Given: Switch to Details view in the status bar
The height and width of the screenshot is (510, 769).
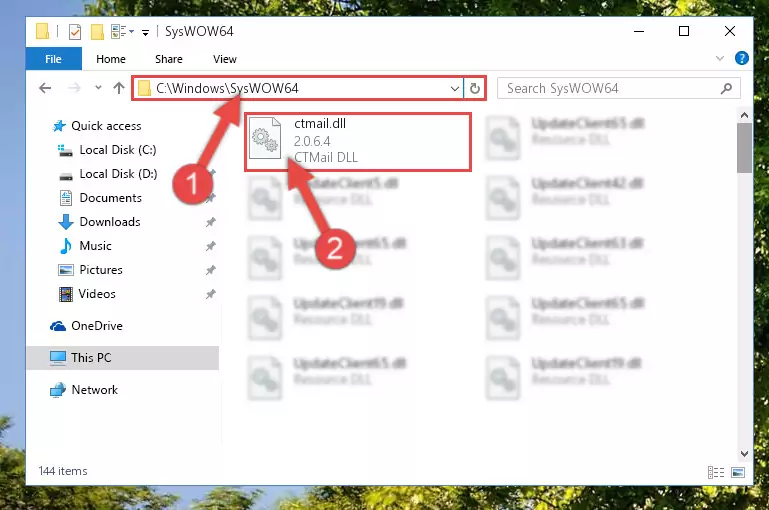Looking at the screenshot, I should (716, 472).
